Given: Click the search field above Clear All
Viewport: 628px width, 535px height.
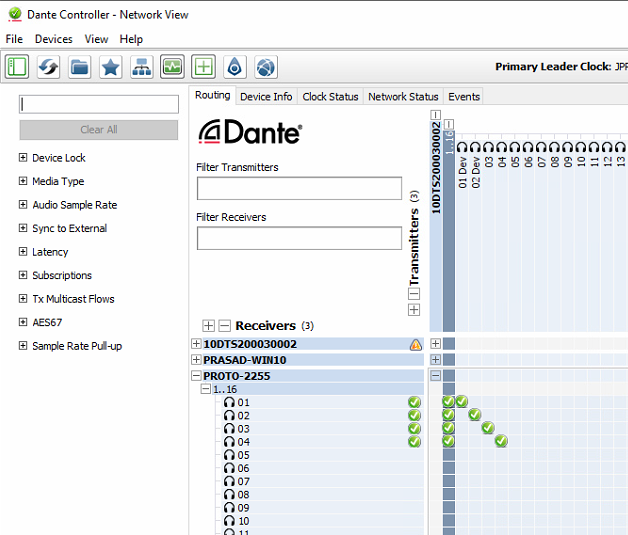Looking at the screenshot, I should (x=99, y=104).
